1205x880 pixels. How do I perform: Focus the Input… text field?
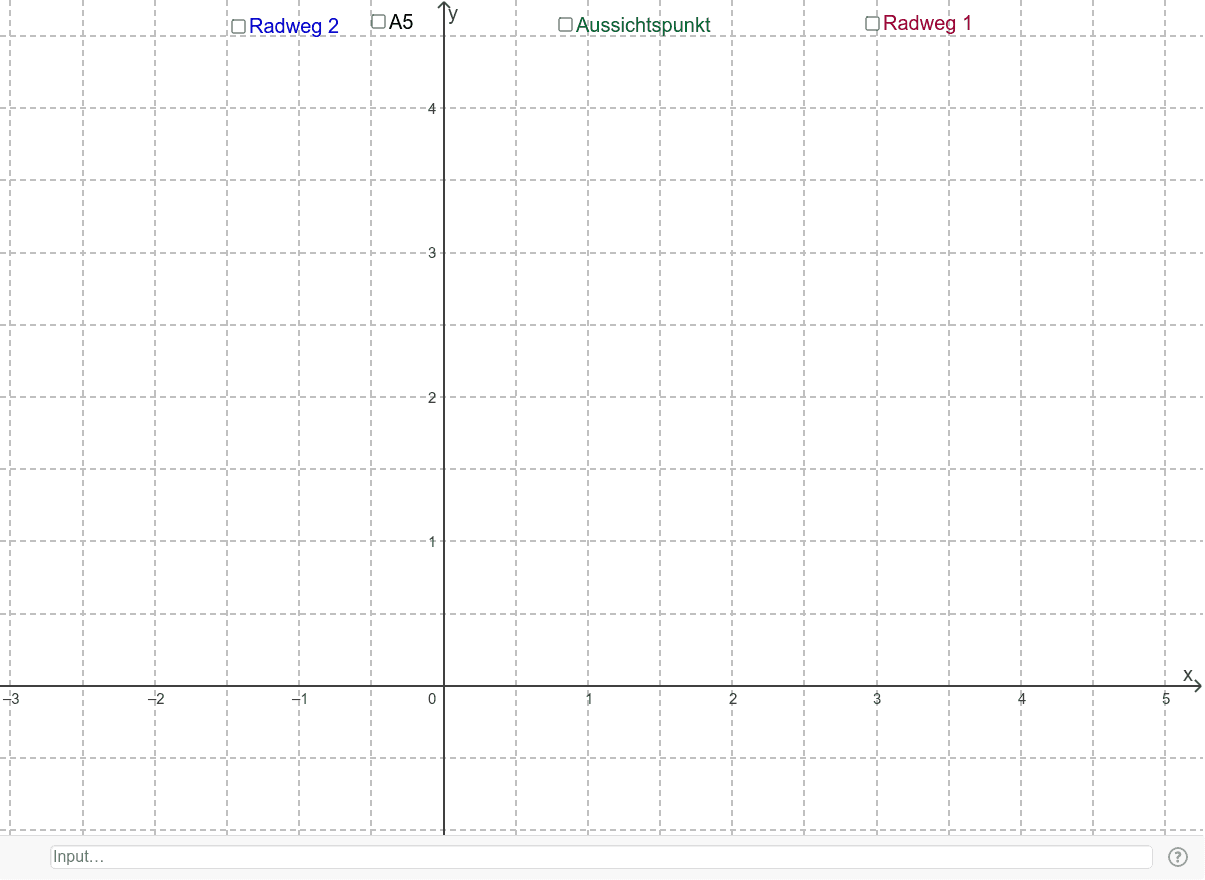(601, 857)
